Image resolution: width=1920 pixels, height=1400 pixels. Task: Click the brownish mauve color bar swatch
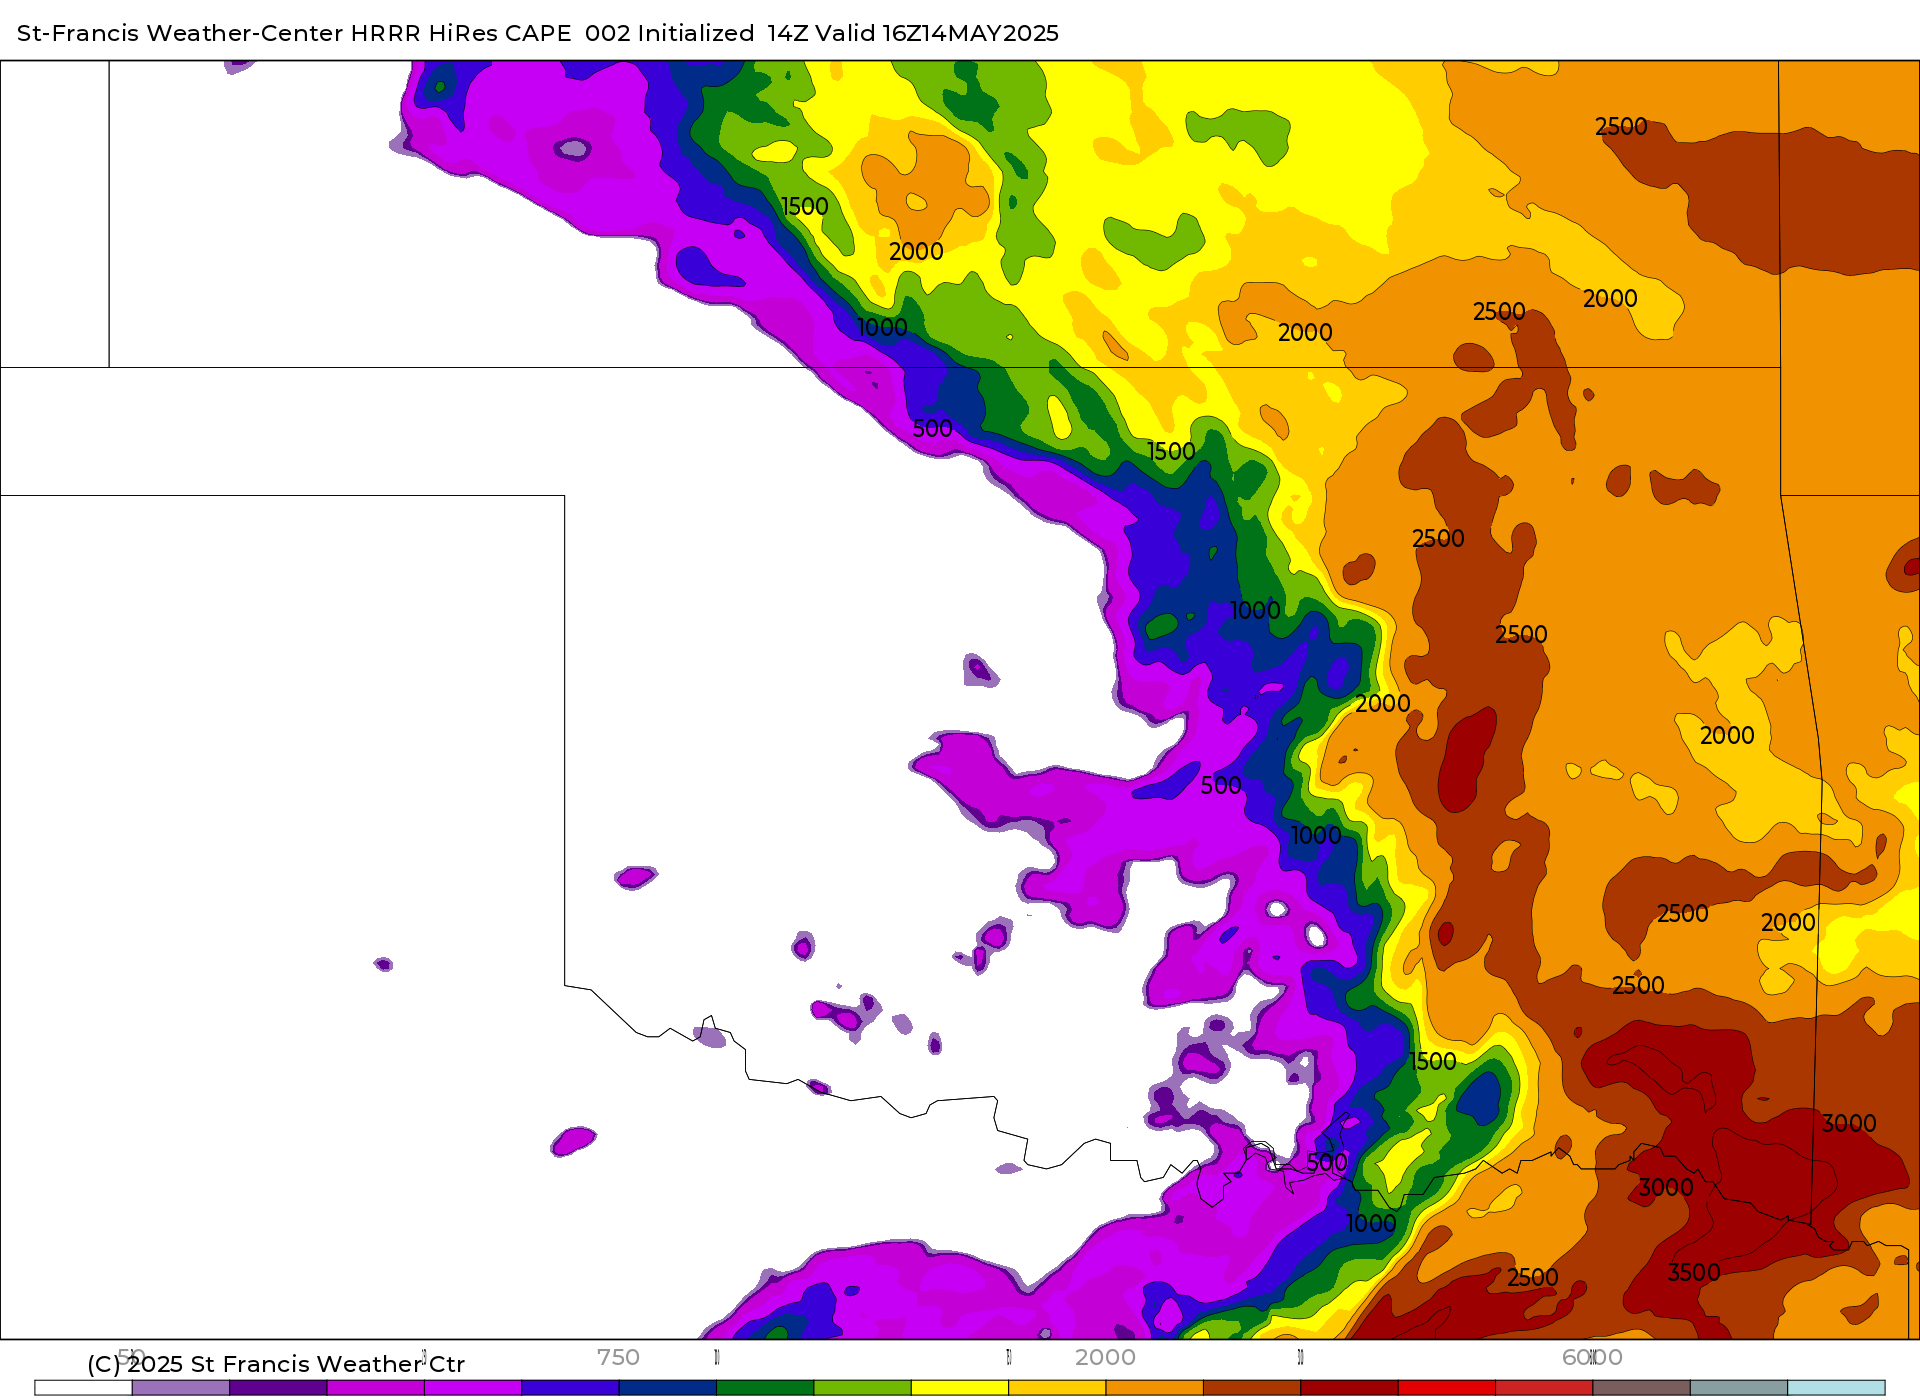click(1642, 1387)
